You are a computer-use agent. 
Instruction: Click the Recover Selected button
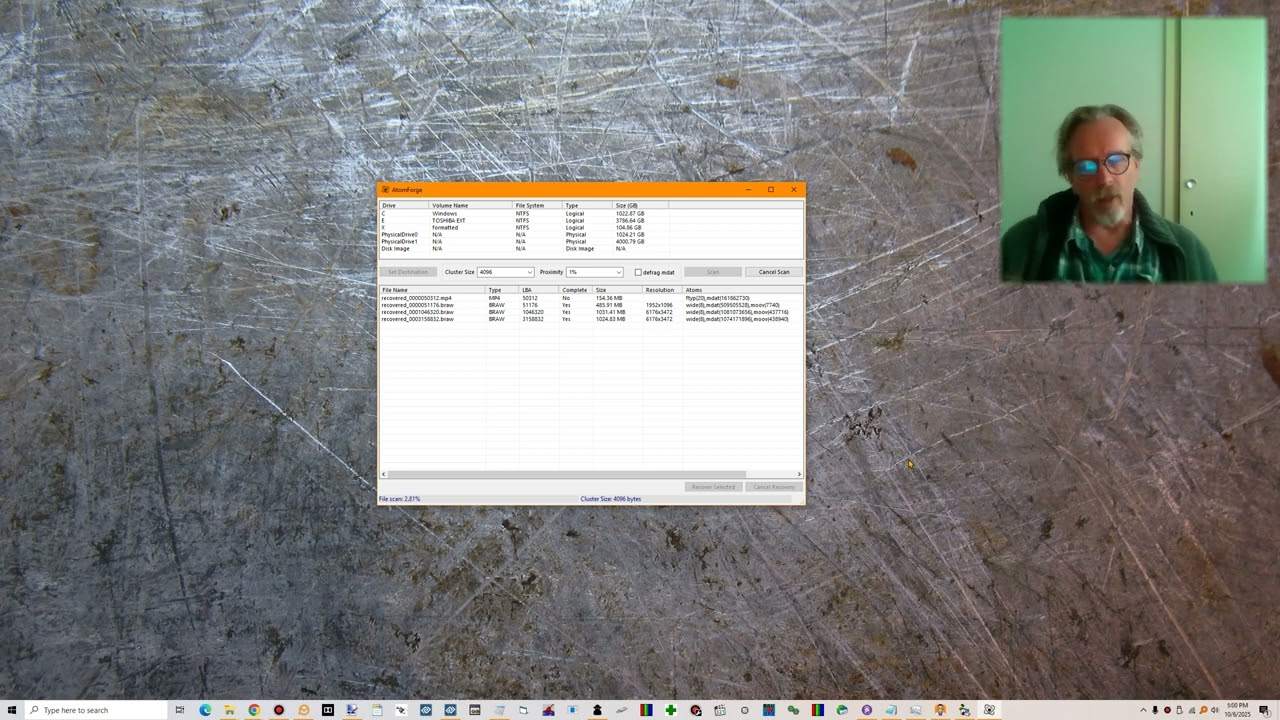click(713, 487)
